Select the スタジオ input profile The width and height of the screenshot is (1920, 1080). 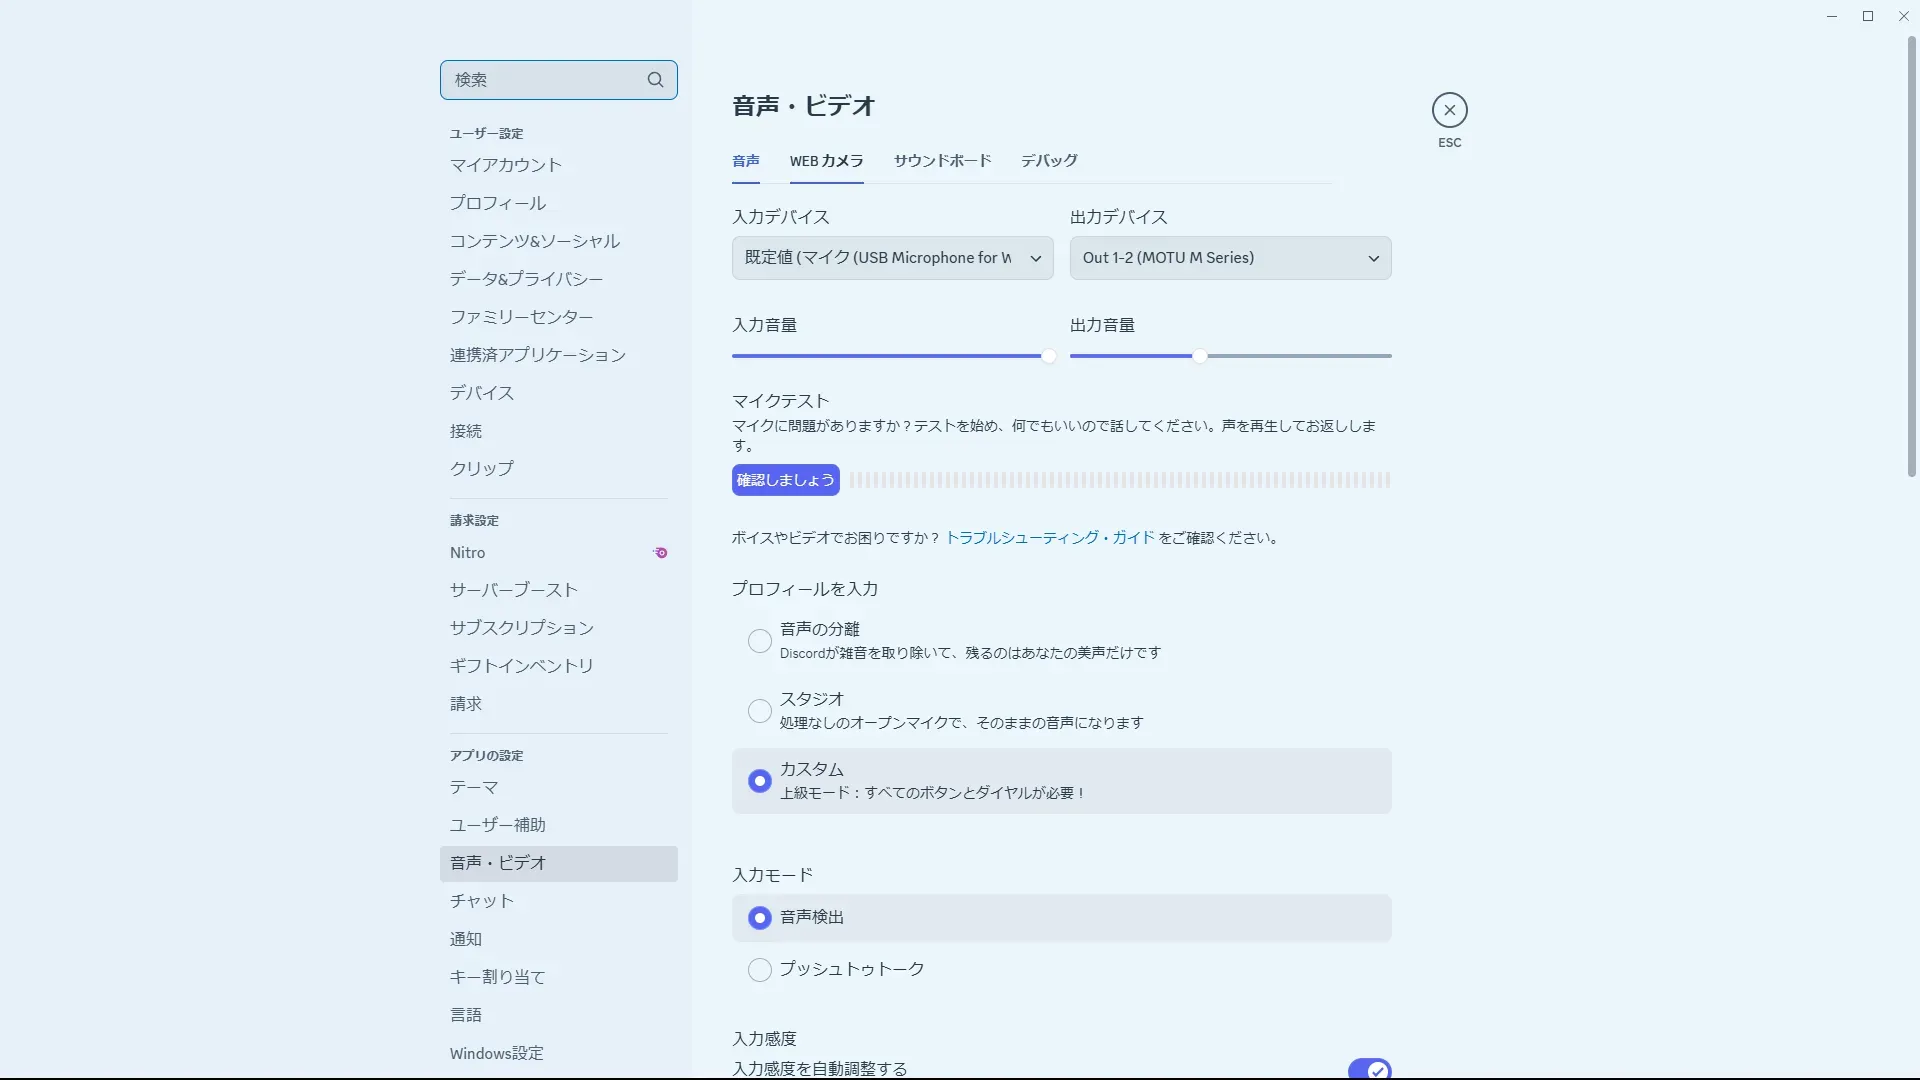760,711
